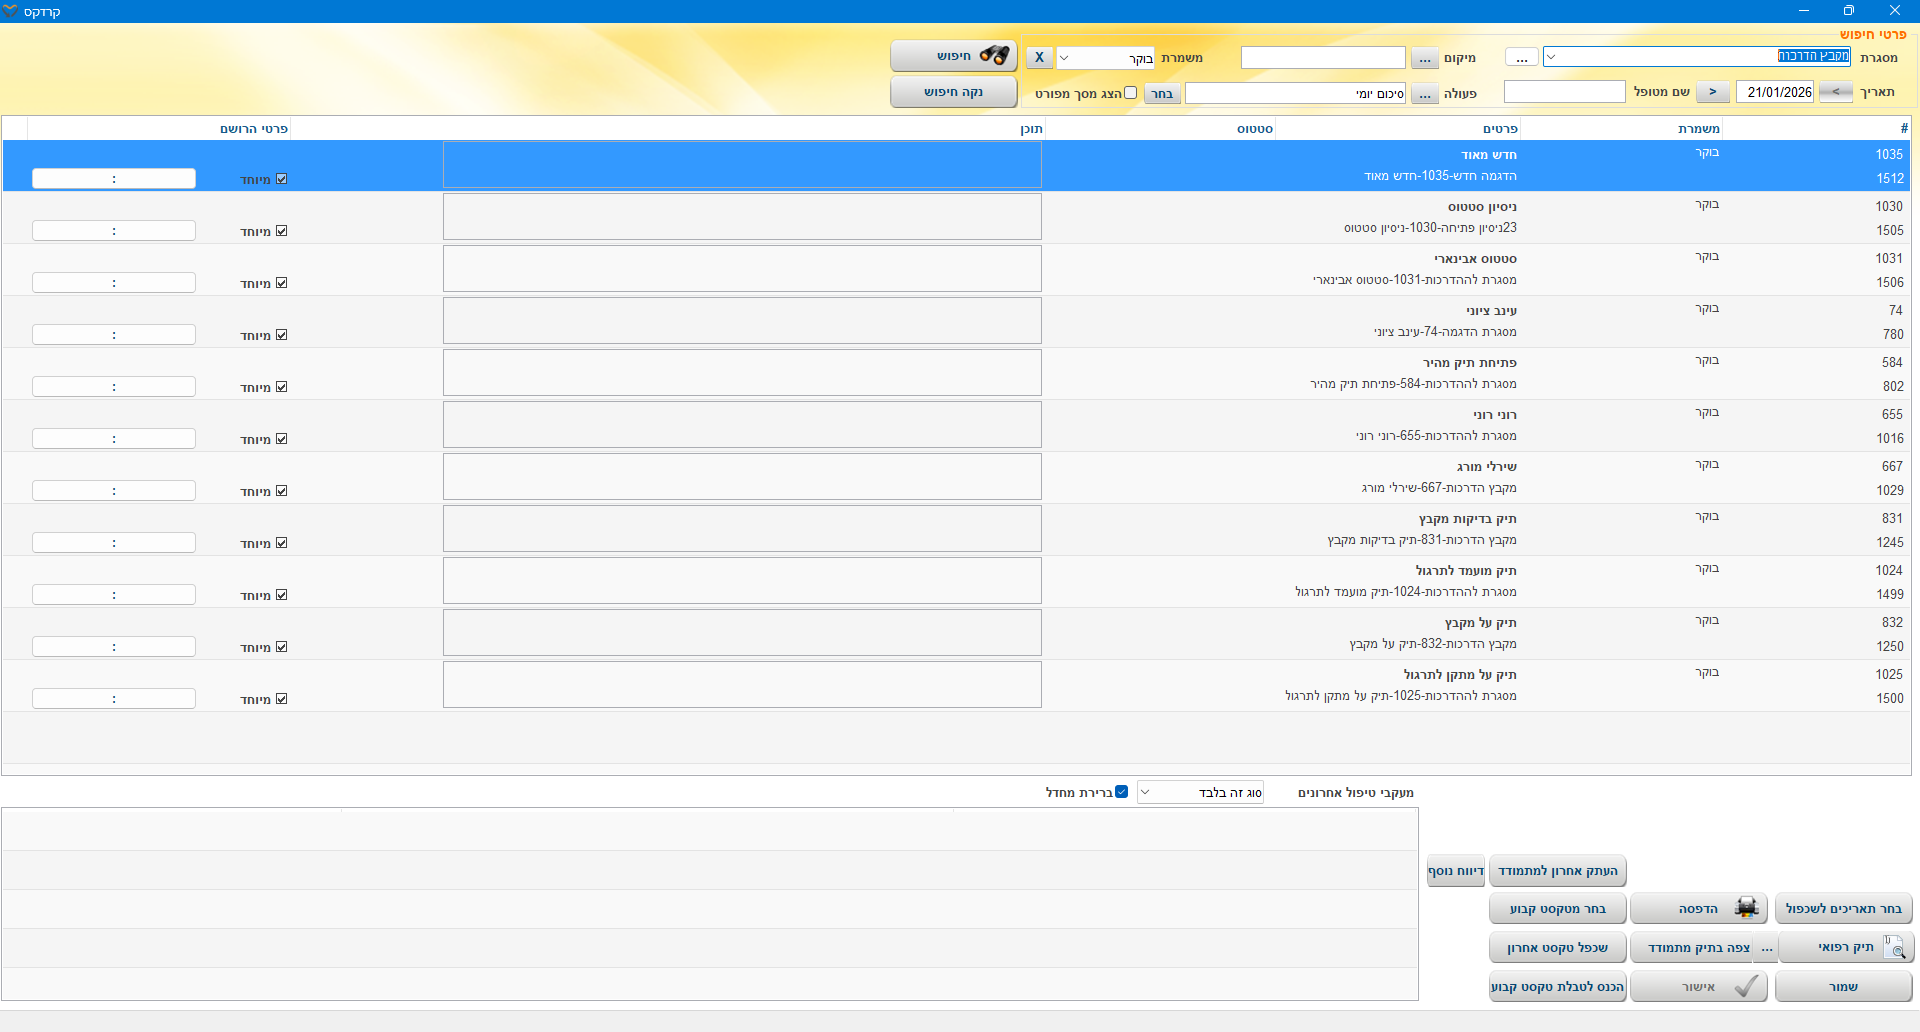Uncheck the default (ברירת מחדל) checkbox
The width and height of the screenshot is (1920, 1032).
(1121, 792)
